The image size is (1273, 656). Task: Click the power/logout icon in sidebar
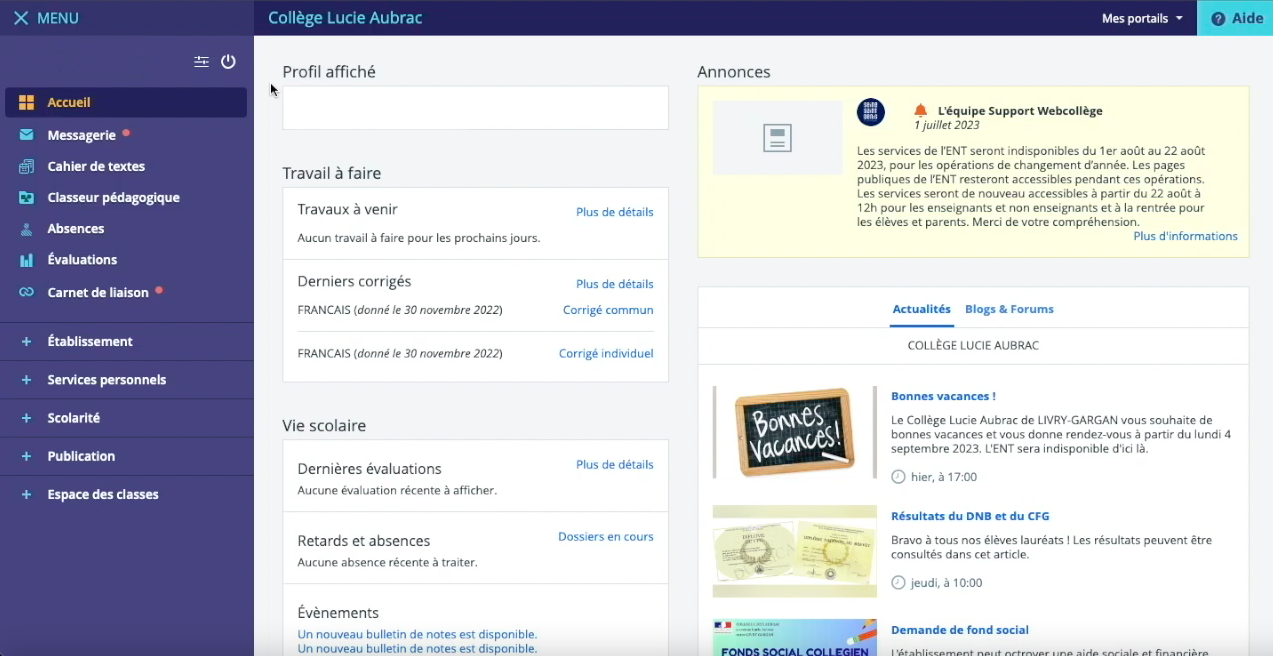point(228,61)
